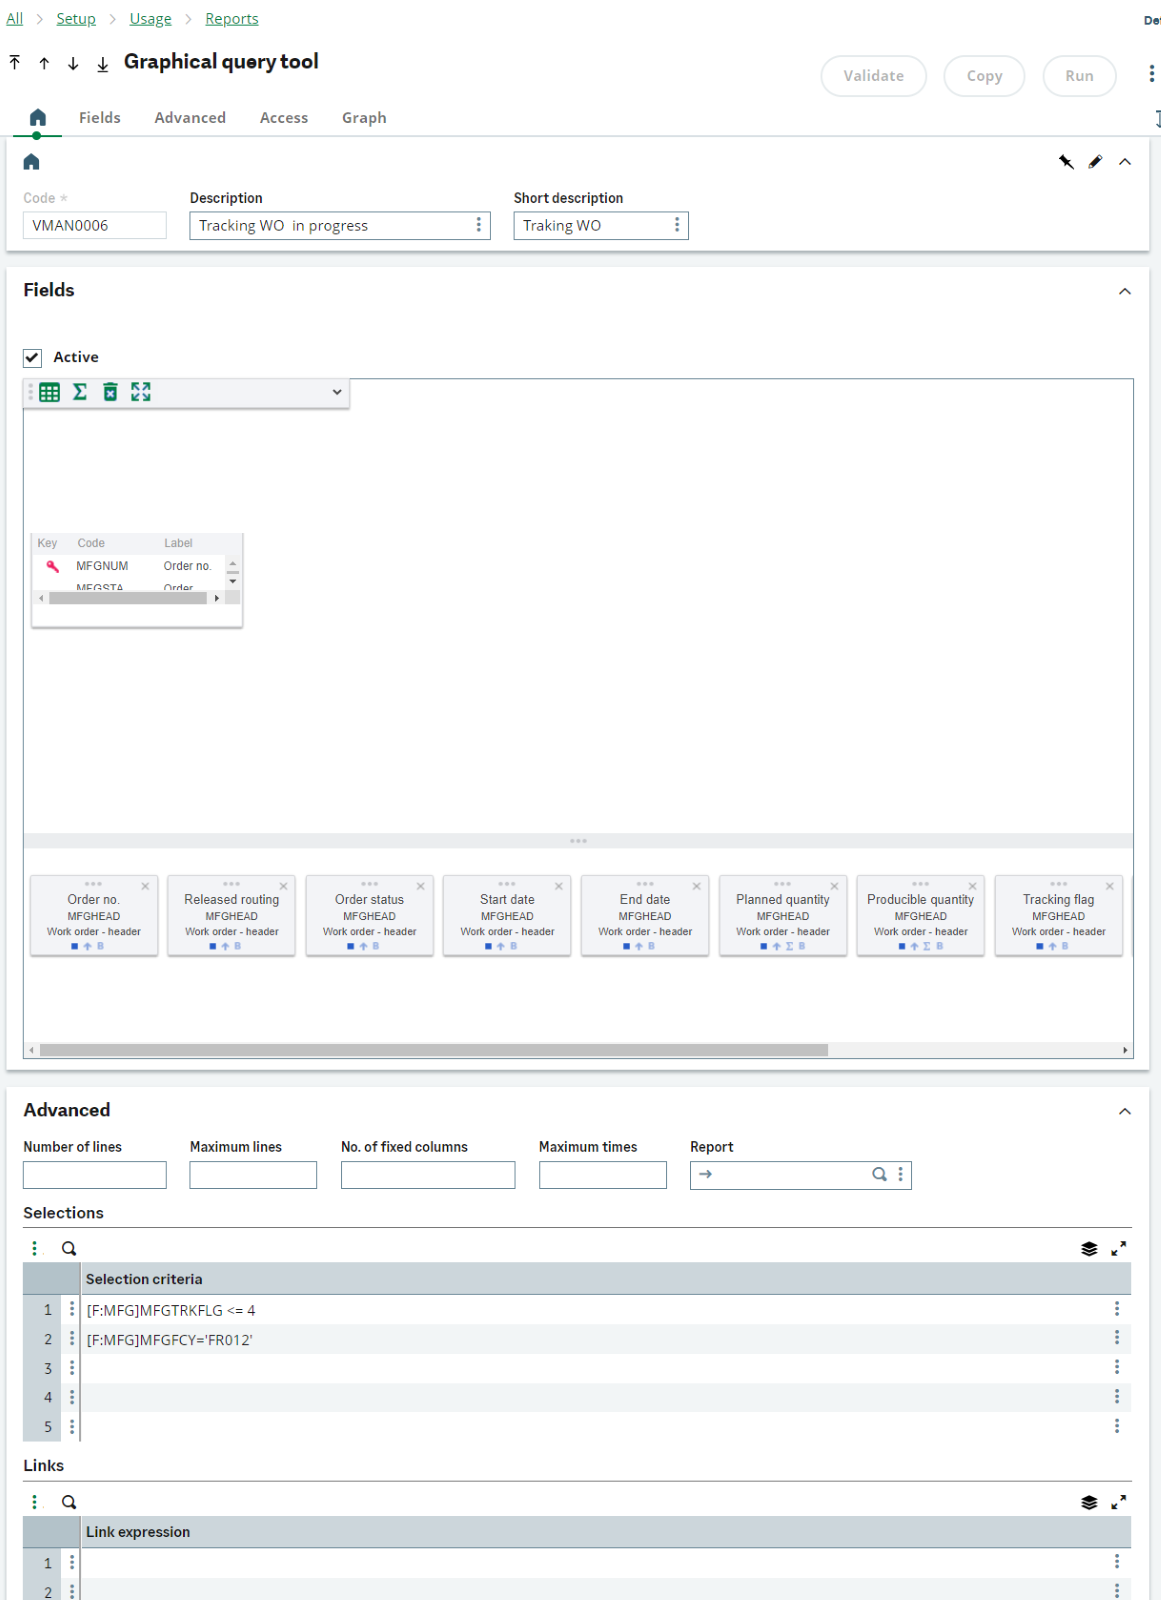Collapse the Advanced section

[1124, 1111]
